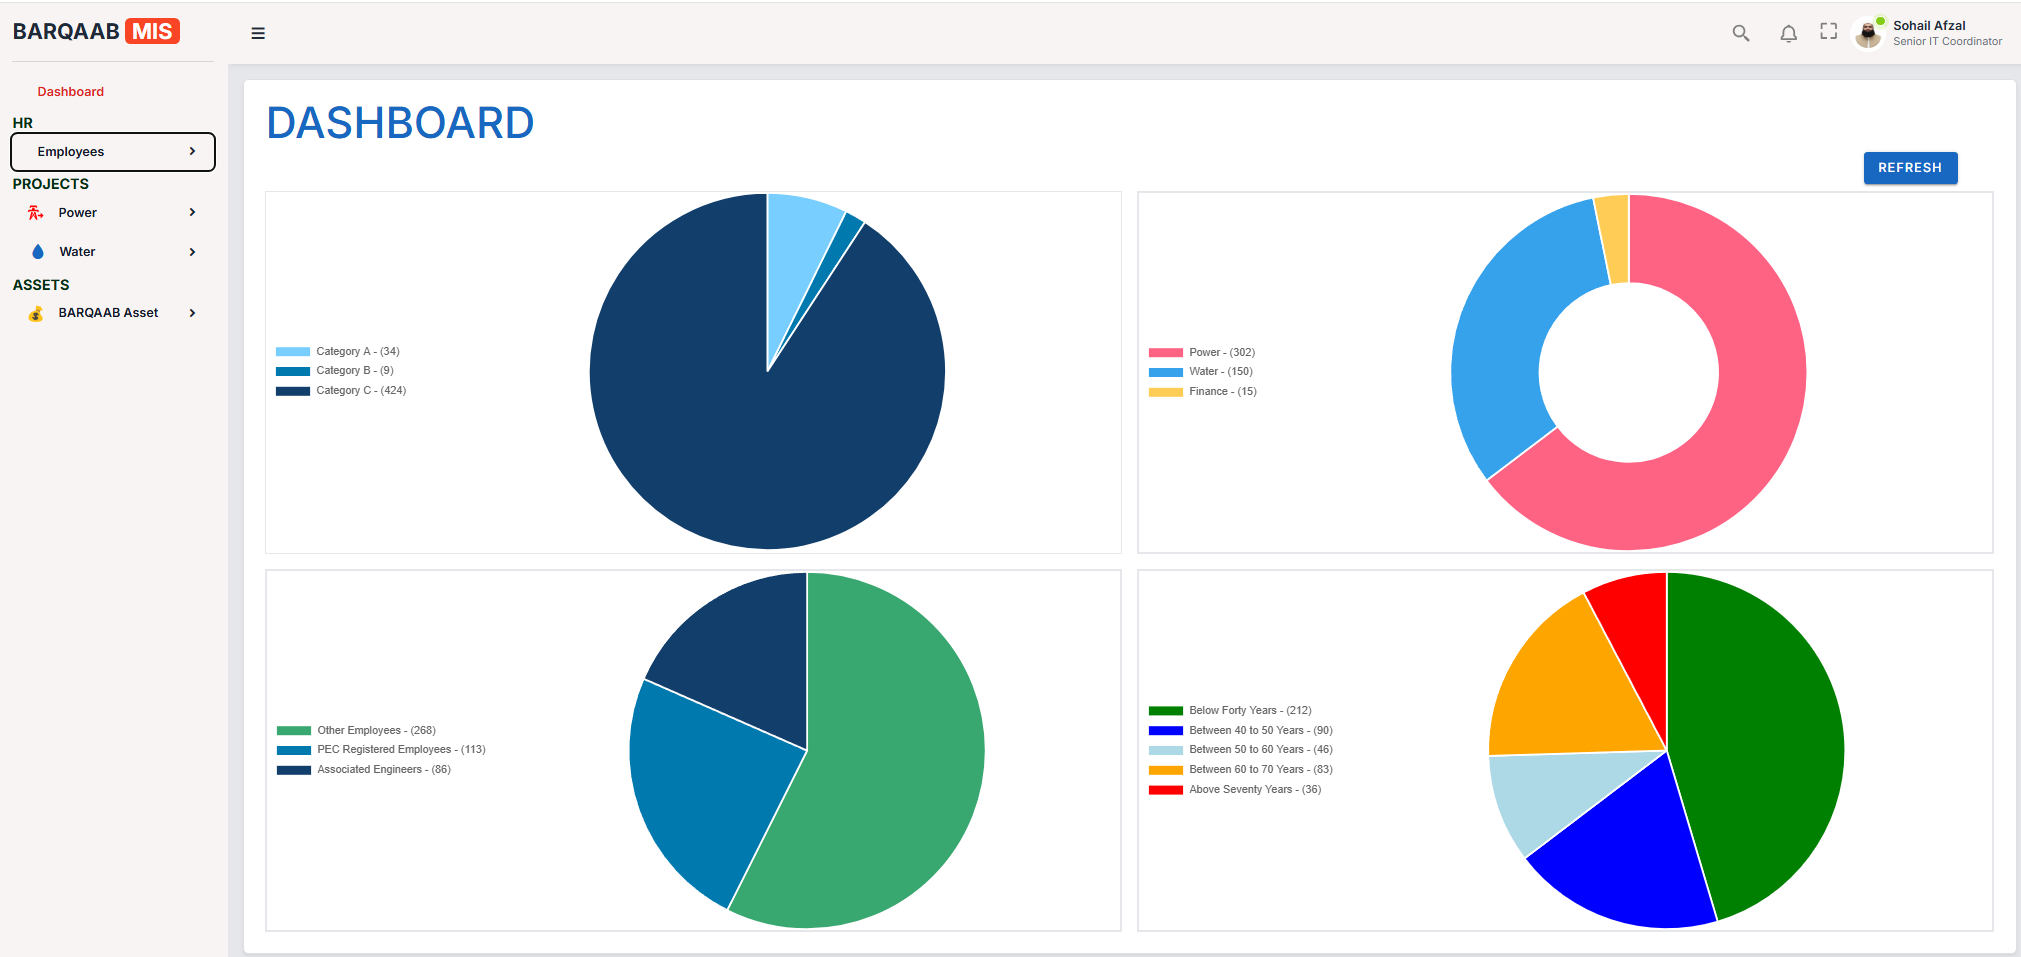
Task: Toggle Above Seventy Years legend swatch
Action: click(1166, 790)
